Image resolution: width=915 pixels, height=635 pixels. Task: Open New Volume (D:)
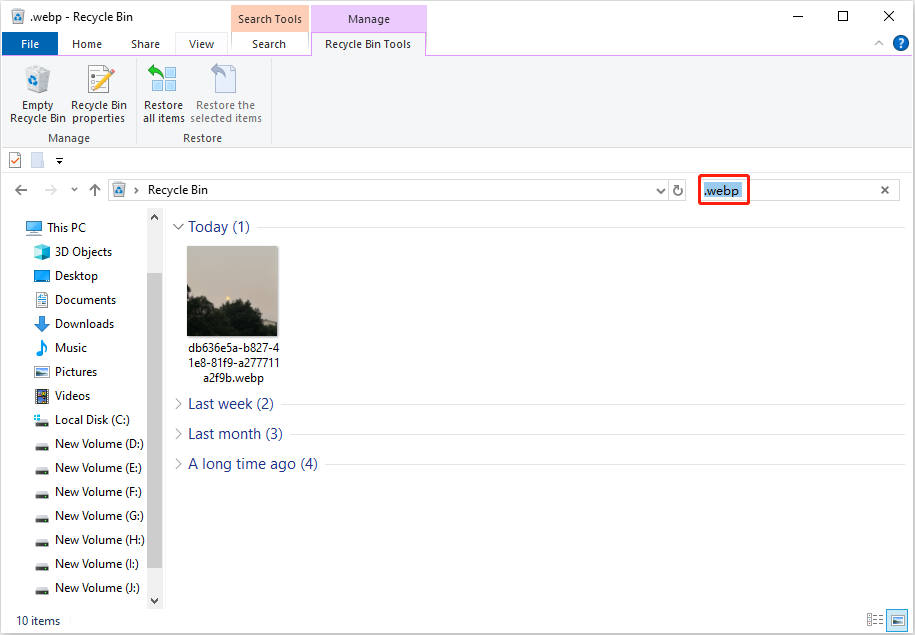[x=89, y=444]
